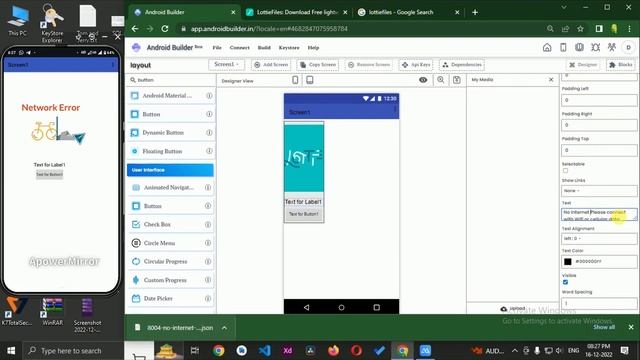This screenshot has width=640, height=360.
Task: Click the Text property textarea
Action: click(x=599, y=214)
